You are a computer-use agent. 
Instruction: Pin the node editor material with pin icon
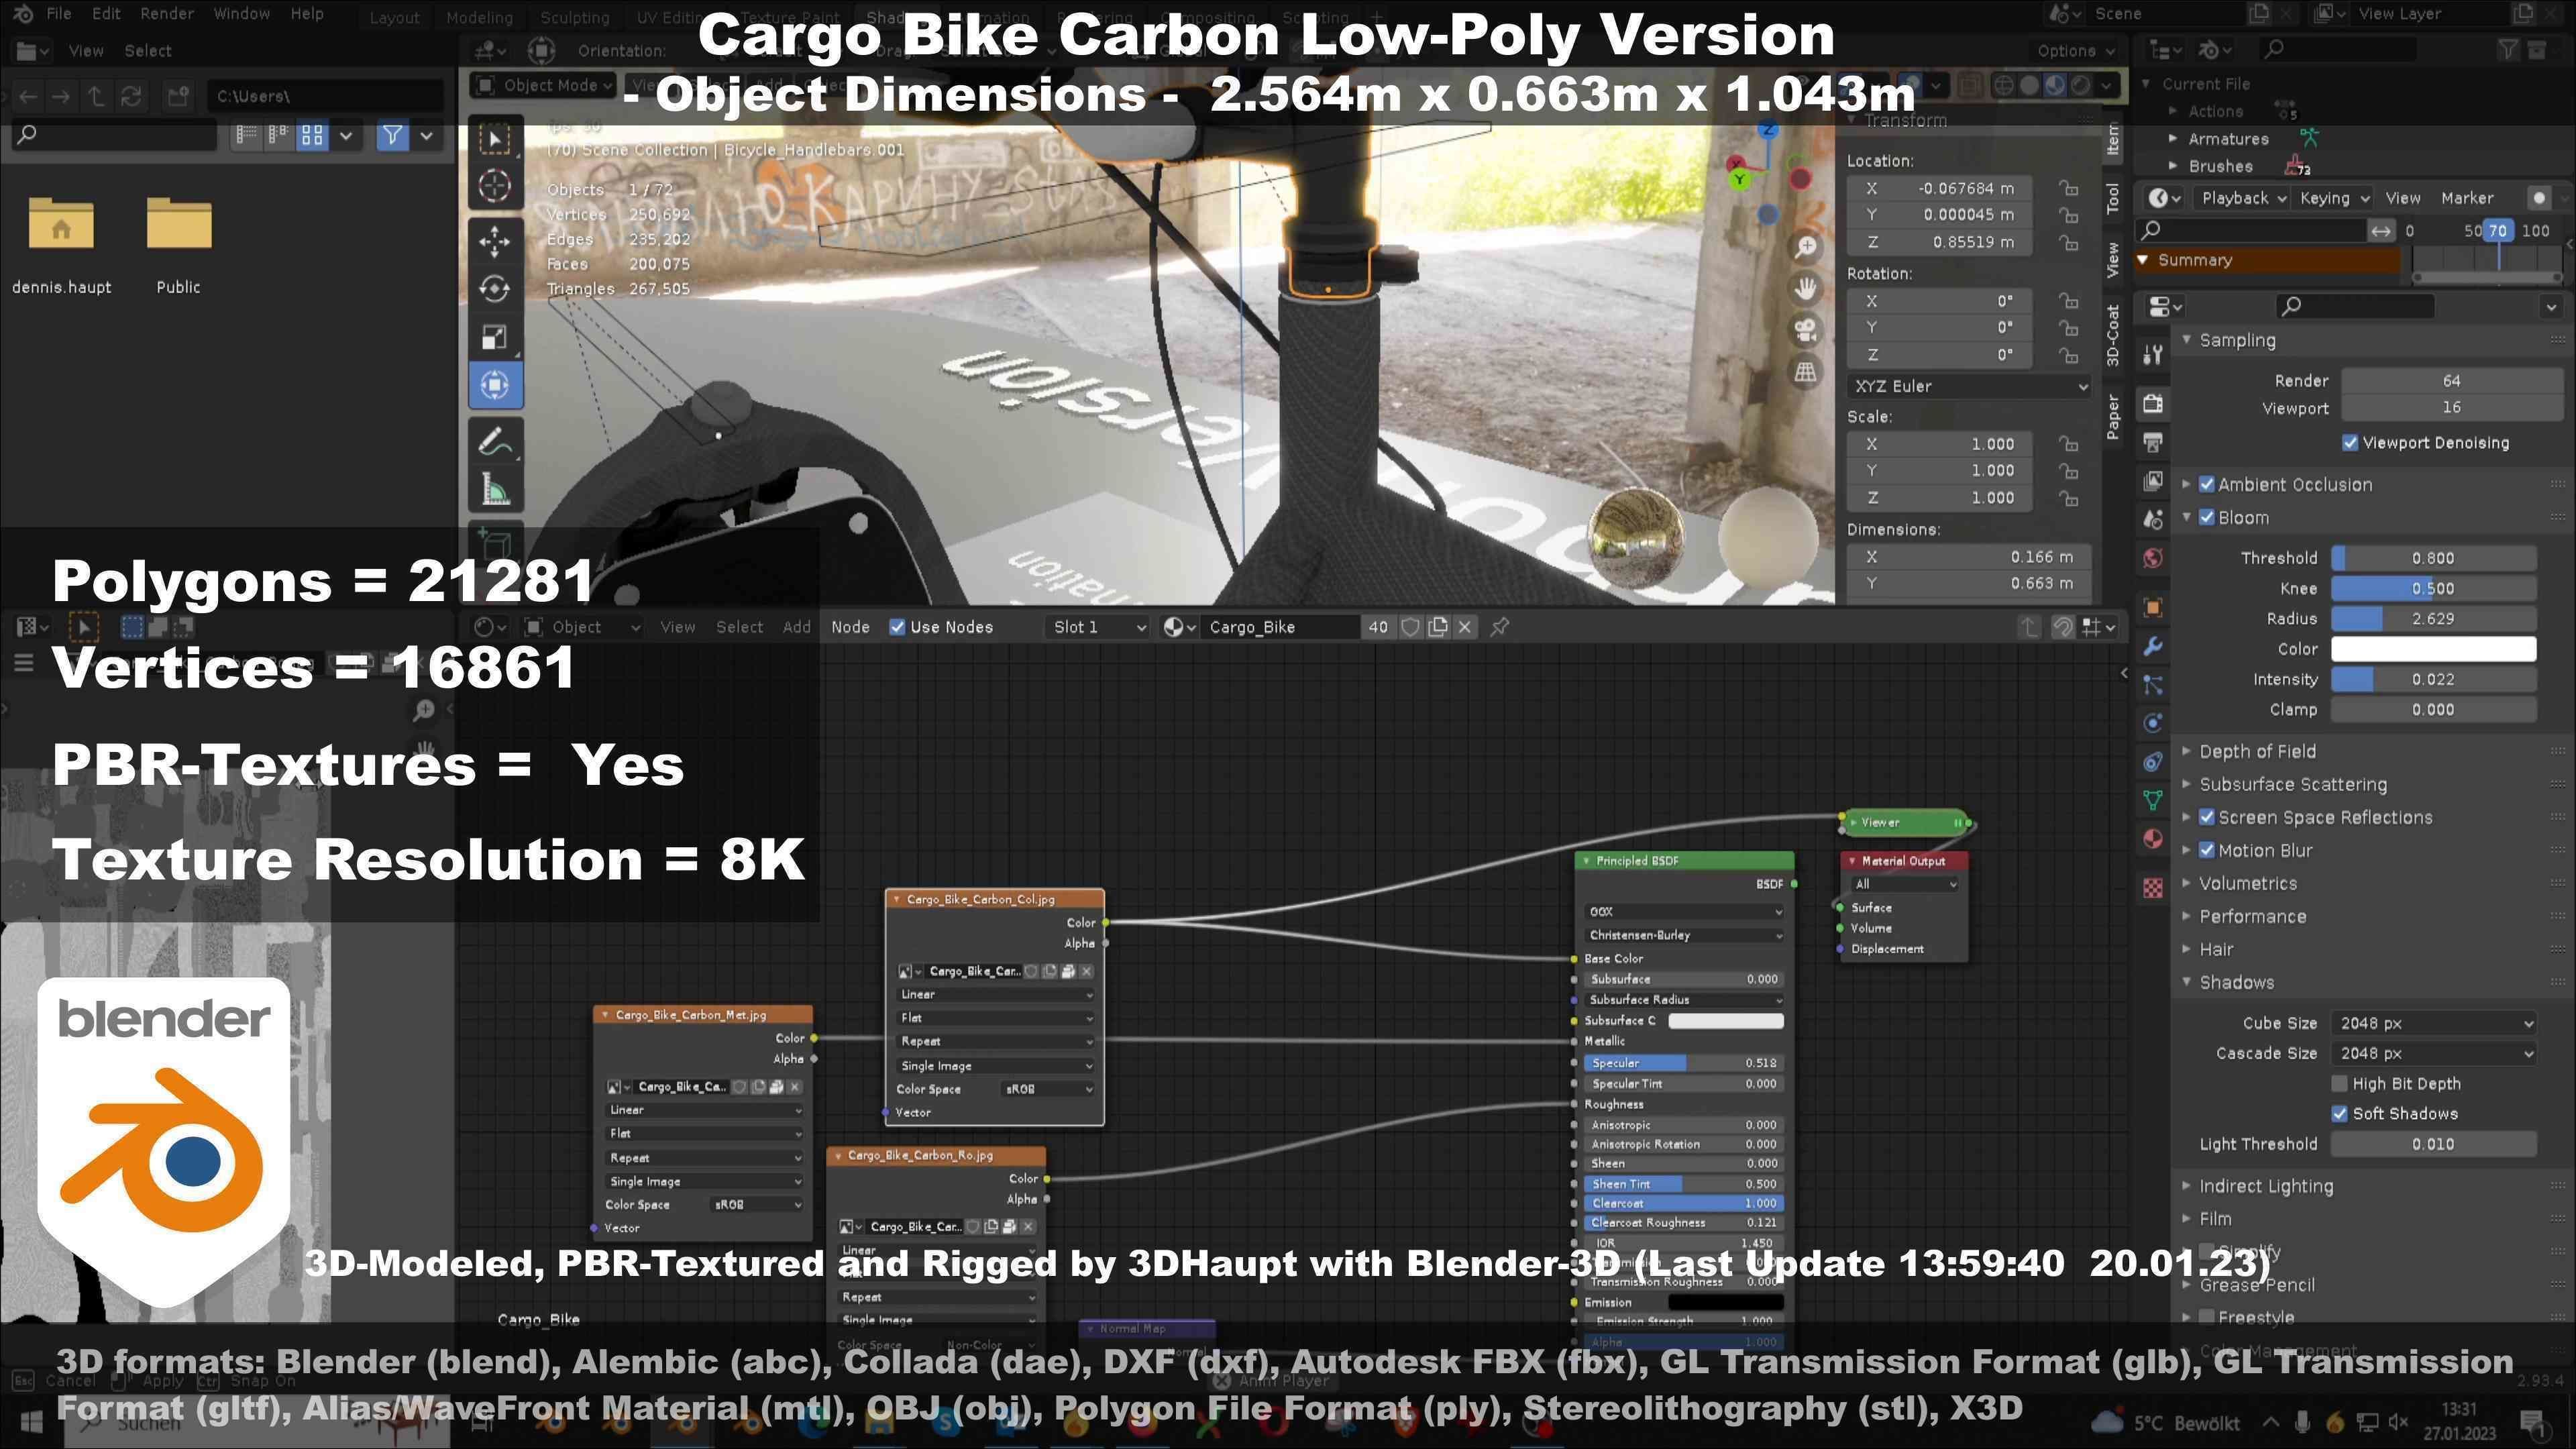[x=1500, y=627]
